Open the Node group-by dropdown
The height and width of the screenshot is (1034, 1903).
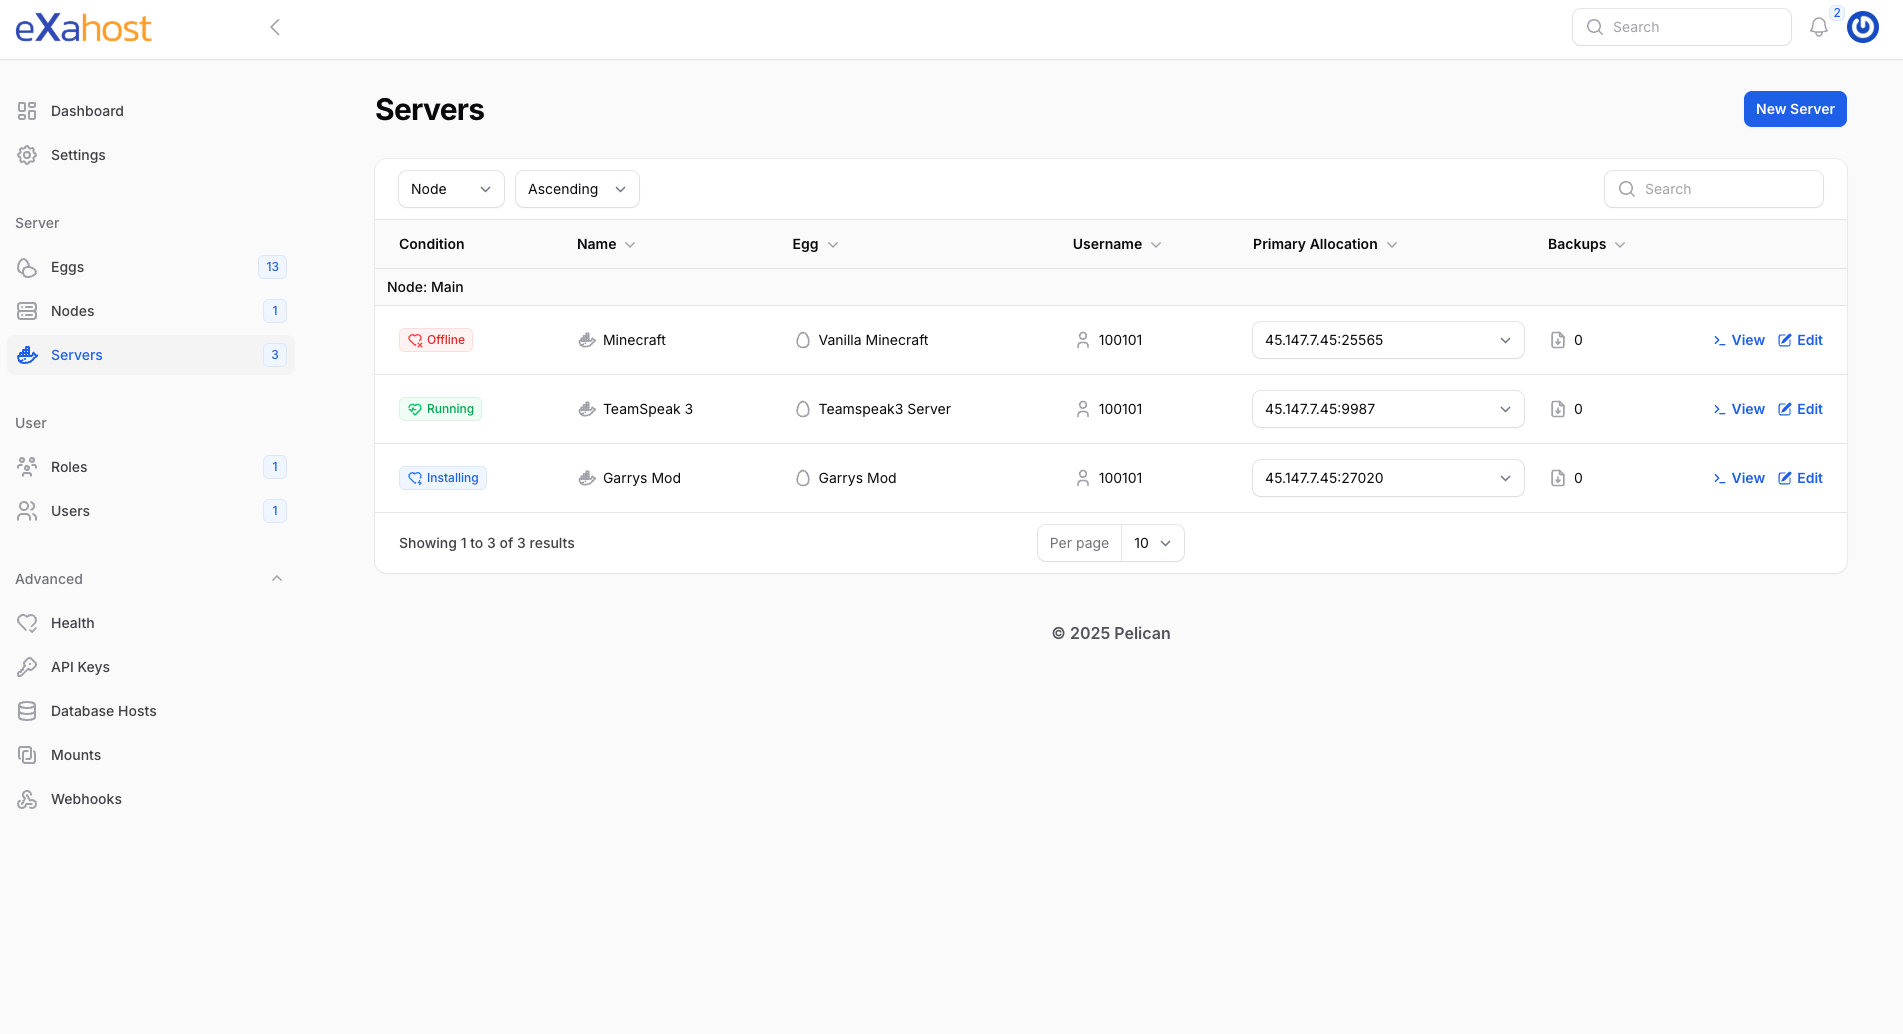click(450, 189)
